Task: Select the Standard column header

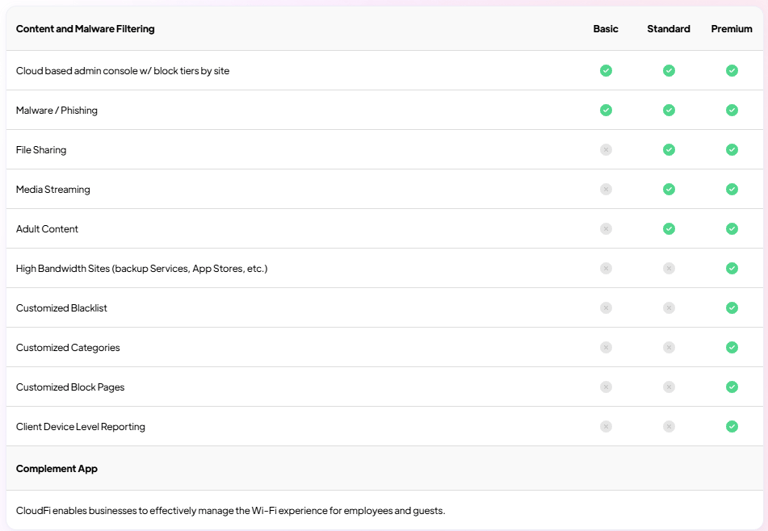Action: [669, 29]
